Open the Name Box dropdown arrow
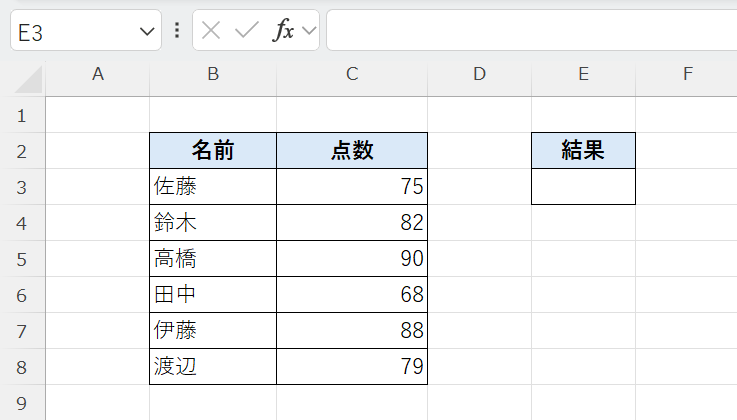The width and height of the screenshot is (737, 420). coord(146,31)
